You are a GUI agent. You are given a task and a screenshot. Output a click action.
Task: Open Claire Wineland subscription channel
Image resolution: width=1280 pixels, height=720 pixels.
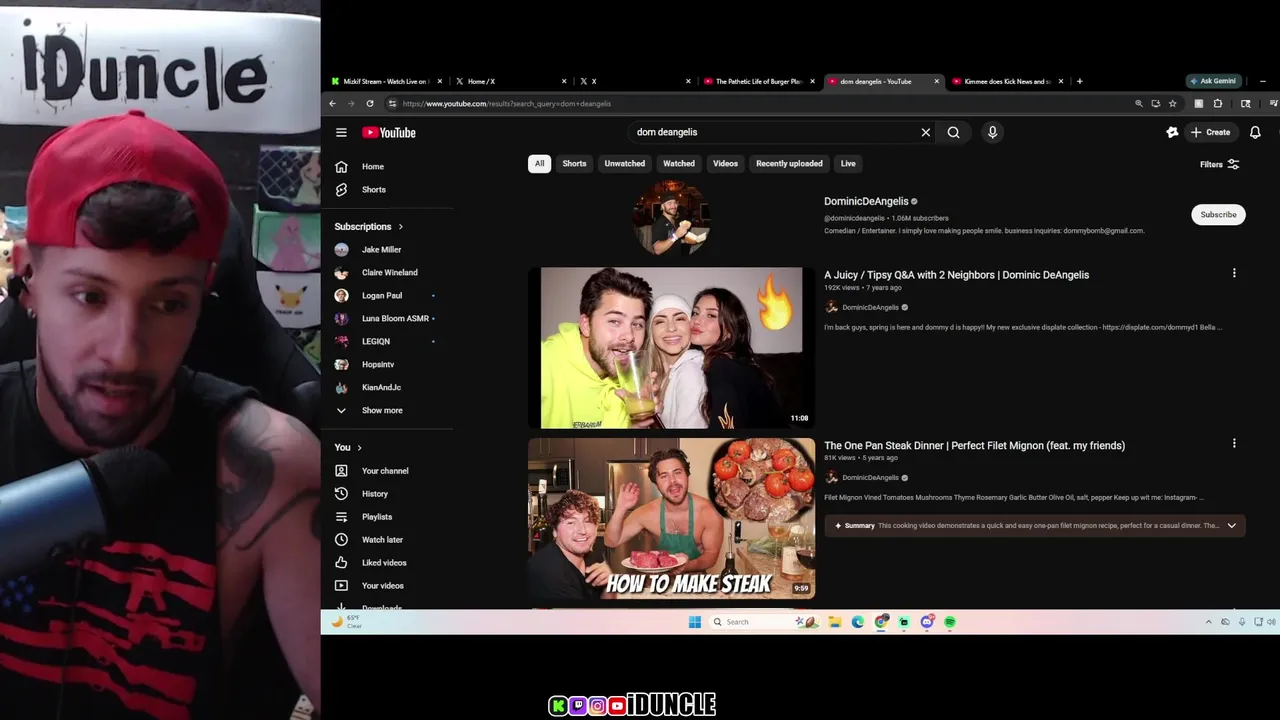(388, 273)
